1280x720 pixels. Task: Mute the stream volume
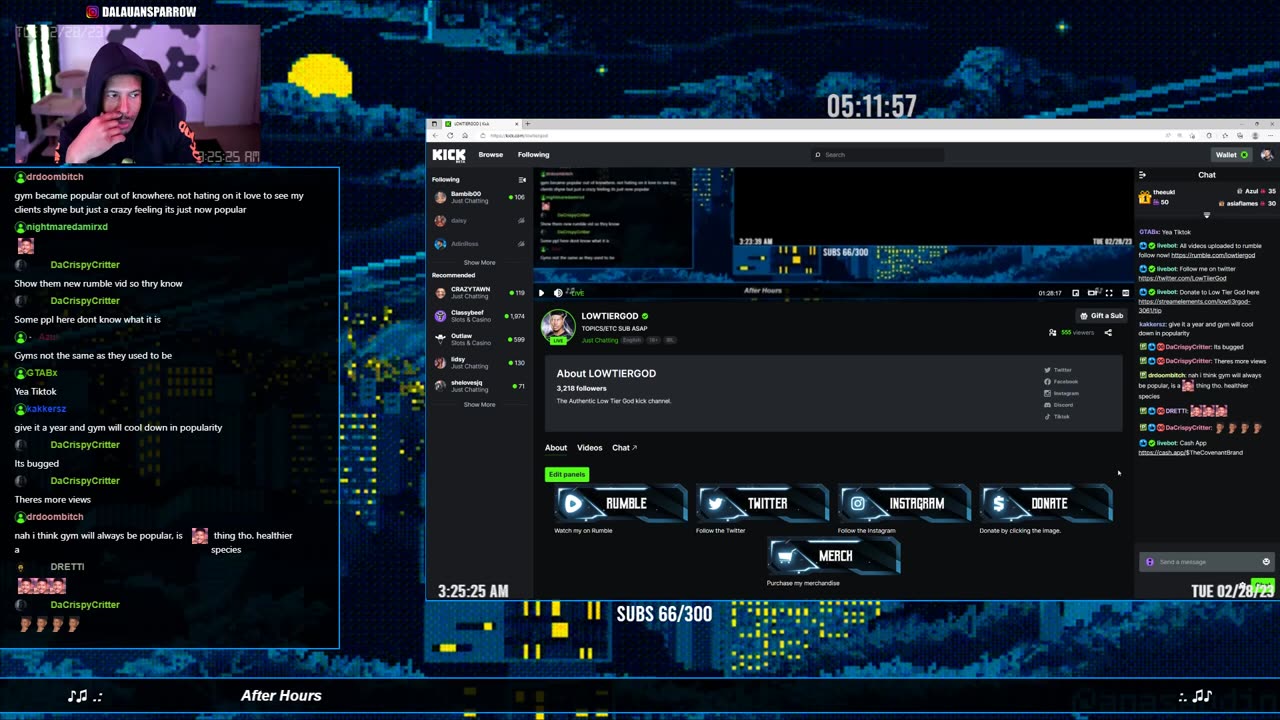coord(558,293)
